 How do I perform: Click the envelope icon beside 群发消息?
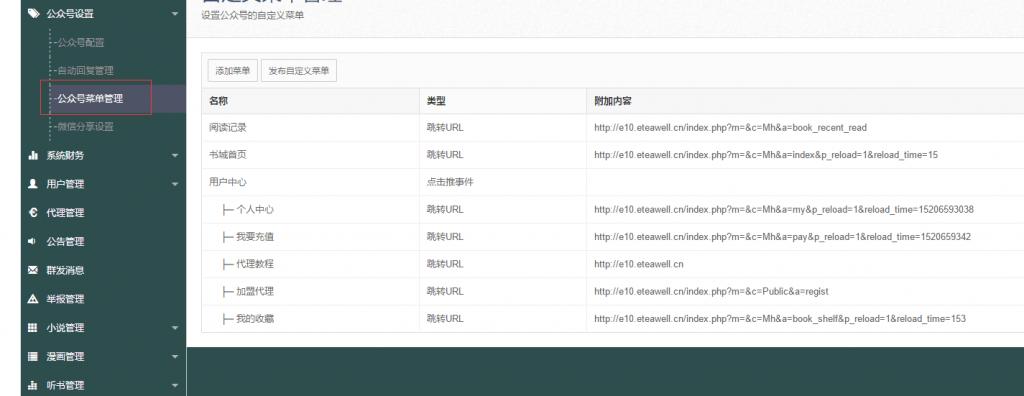[x=33, y=270]
